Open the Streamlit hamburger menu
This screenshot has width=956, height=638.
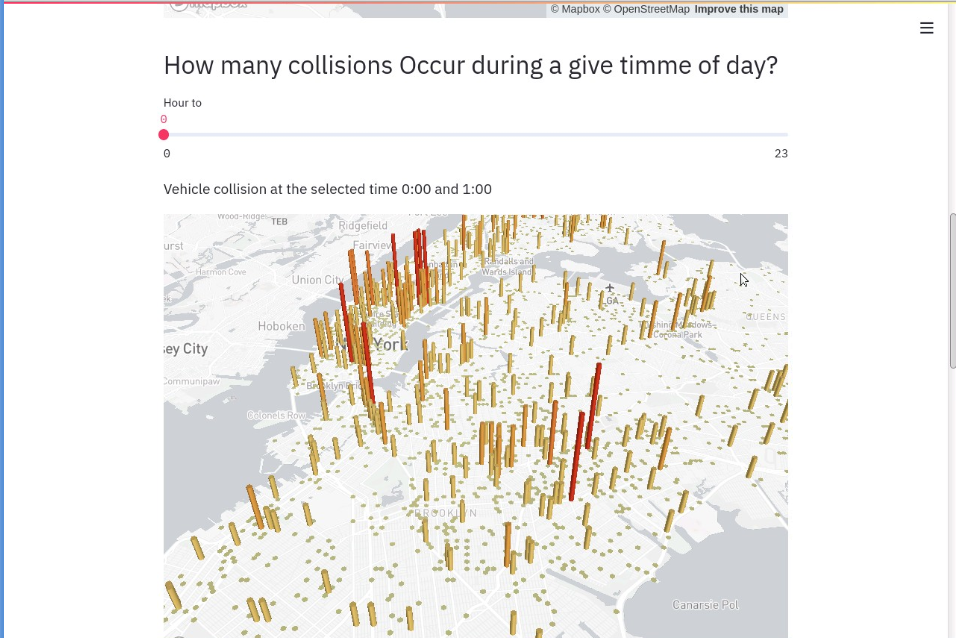tap(926, 28)
